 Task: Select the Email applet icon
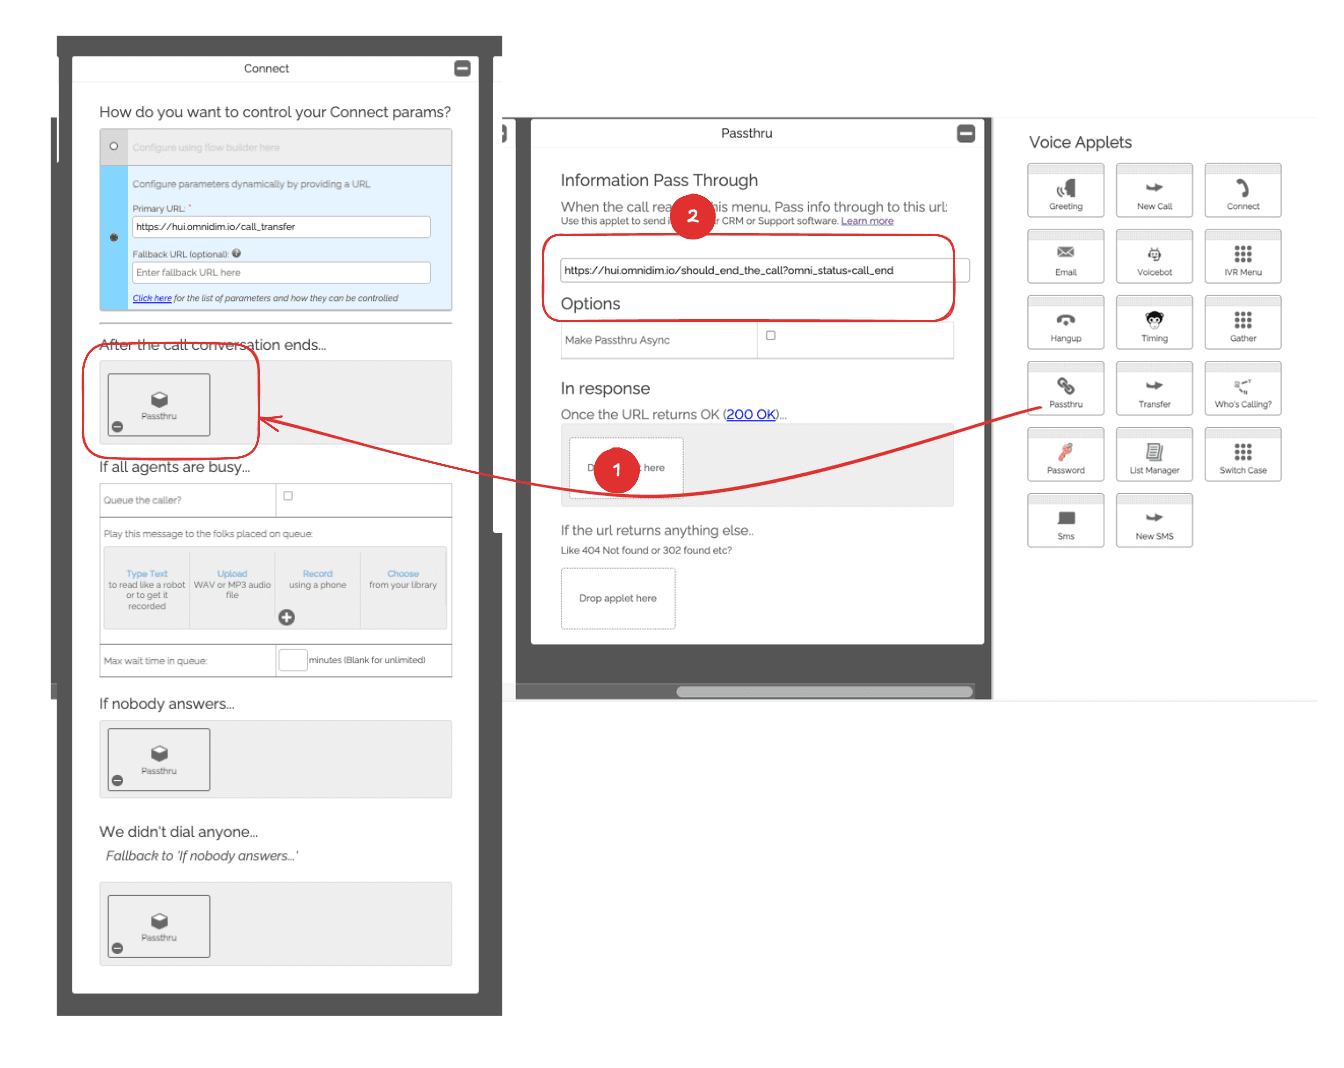pyautogui.click(x=1065, y=256)
